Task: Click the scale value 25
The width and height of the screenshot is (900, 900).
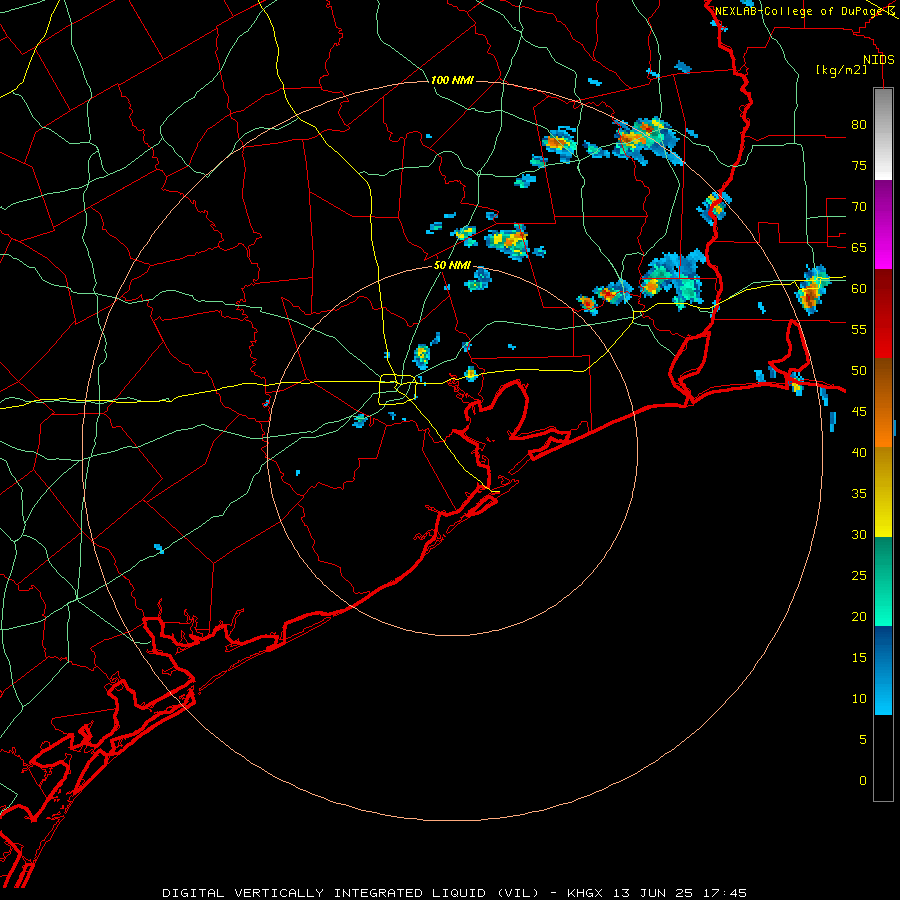Action: click(x=859, y=576)
